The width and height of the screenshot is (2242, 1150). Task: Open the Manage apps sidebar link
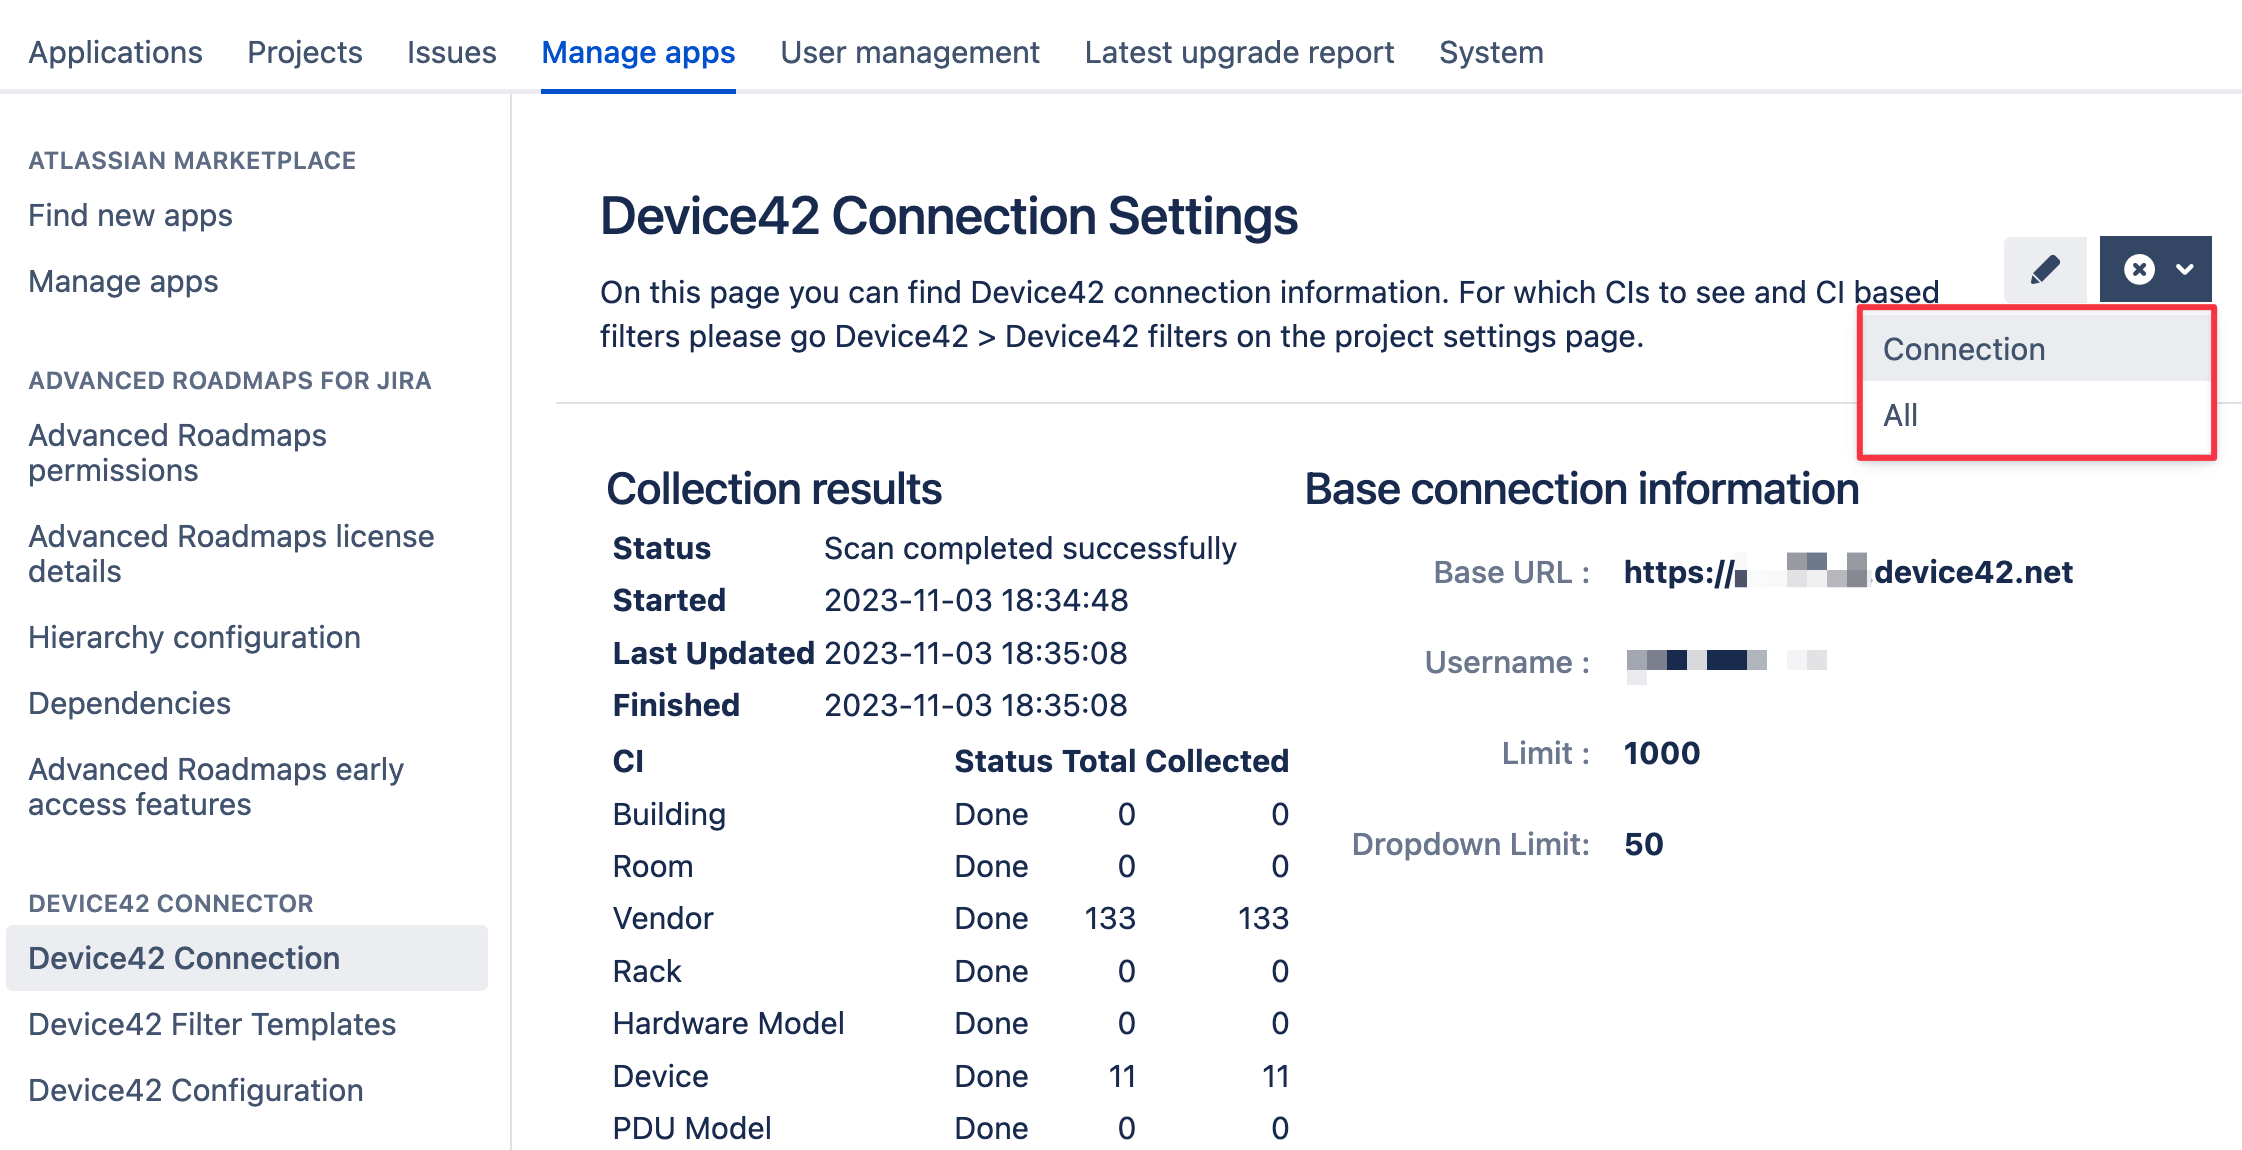pos(122,281)
